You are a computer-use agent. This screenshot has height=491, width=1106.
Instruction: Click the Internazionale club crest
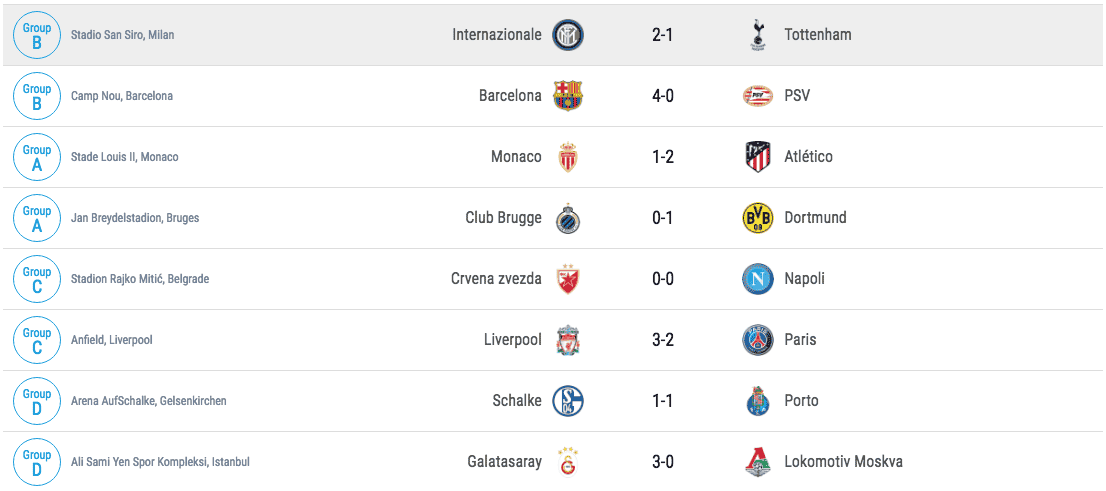[x=568, y=35]
